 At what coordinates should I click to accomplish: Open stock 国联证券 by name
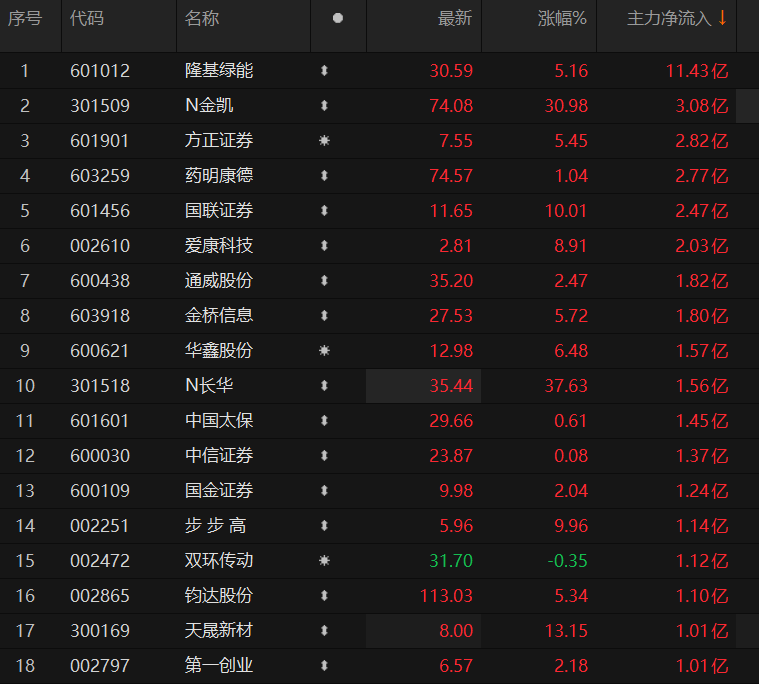tap(219, 211)
